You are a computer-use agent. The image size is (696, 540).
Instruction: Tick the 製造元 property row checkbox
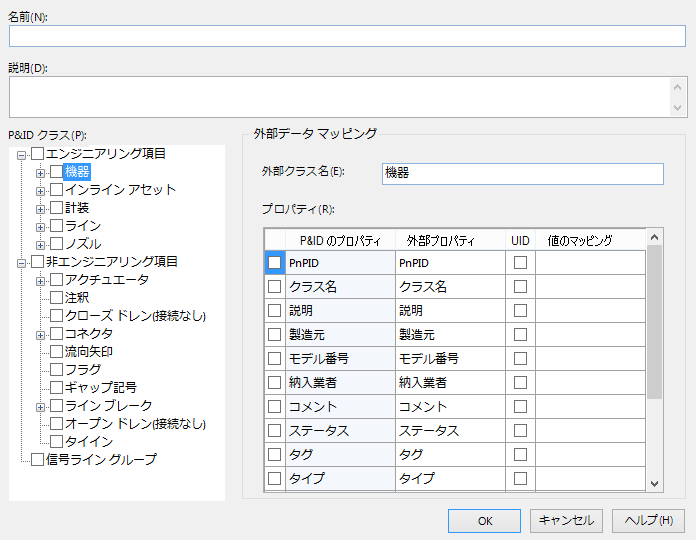(274, 334)
